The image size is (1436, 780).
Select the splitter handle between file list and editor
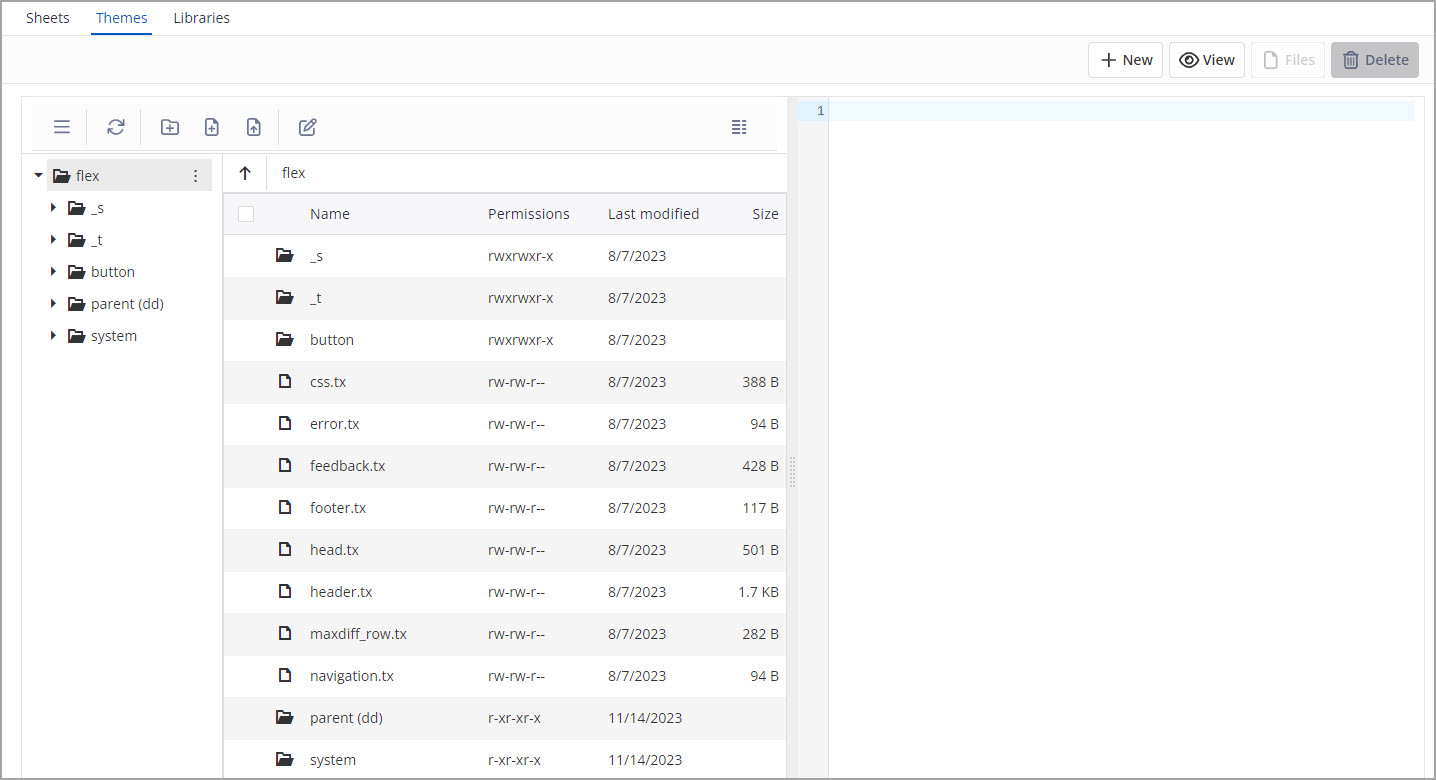[x=792, y=472]
